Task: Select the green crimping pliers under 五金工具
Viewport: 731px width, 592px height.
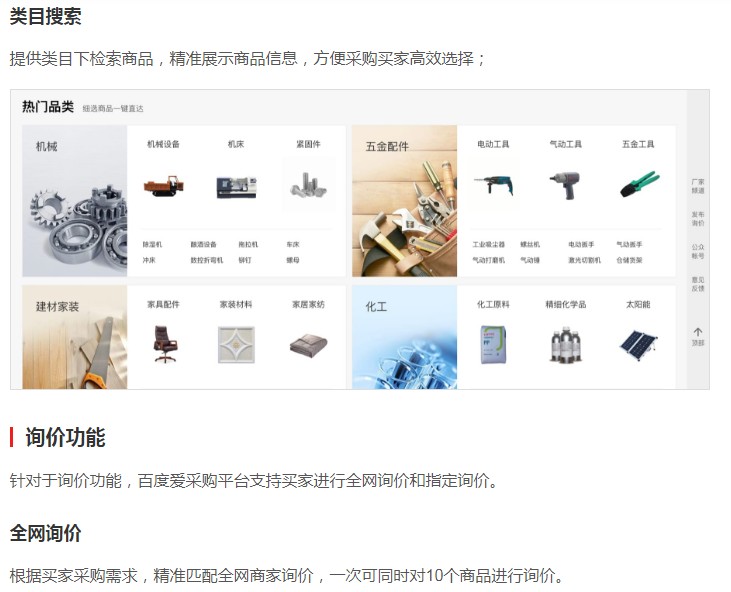Action: point(639,184)
